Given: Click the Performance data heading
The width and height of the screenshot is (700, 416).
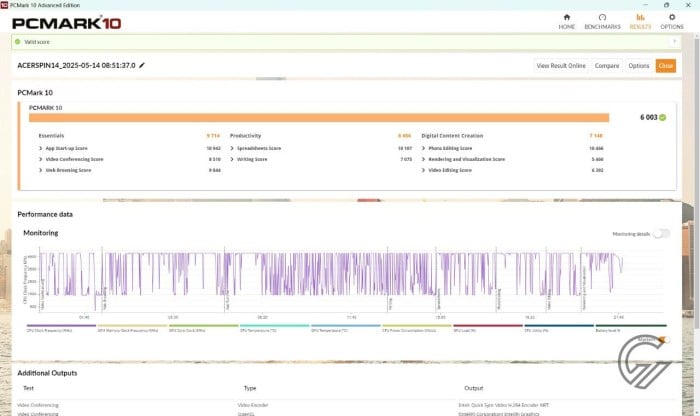Looking at the screenshot, I should click(45, 214).
